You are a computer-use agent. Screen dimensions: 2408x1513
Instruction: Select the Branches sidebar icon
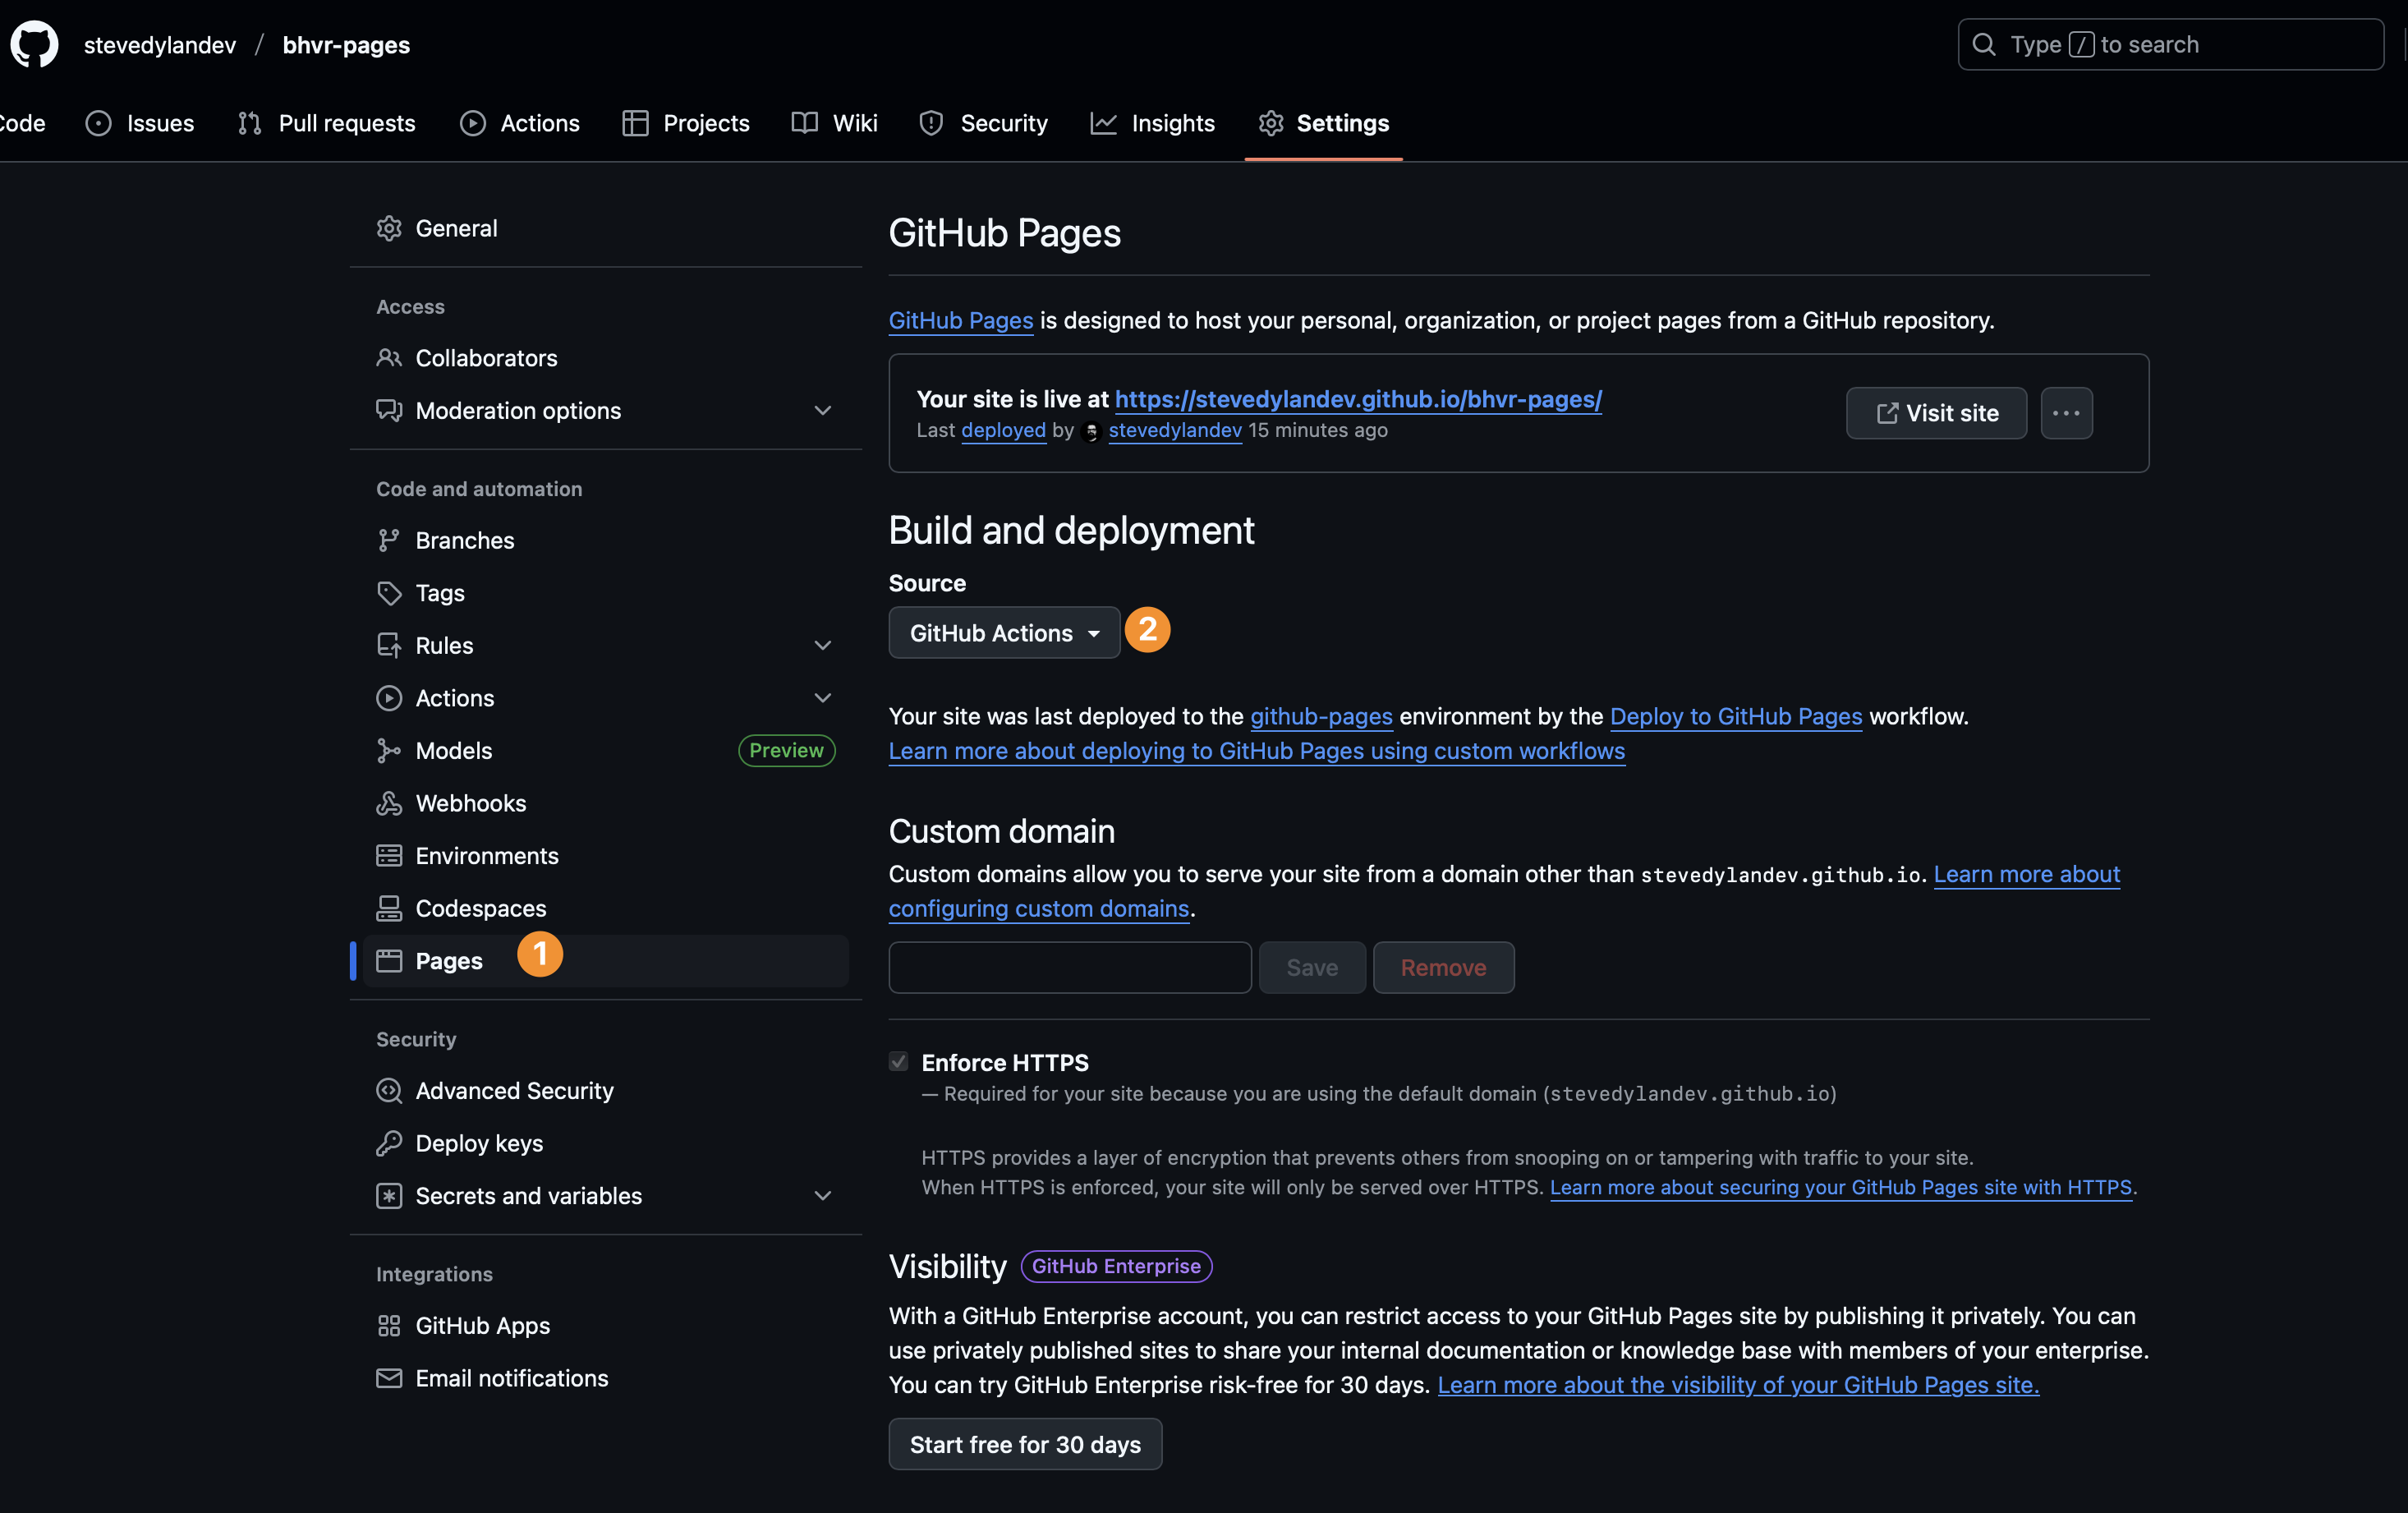pos(390,539)
